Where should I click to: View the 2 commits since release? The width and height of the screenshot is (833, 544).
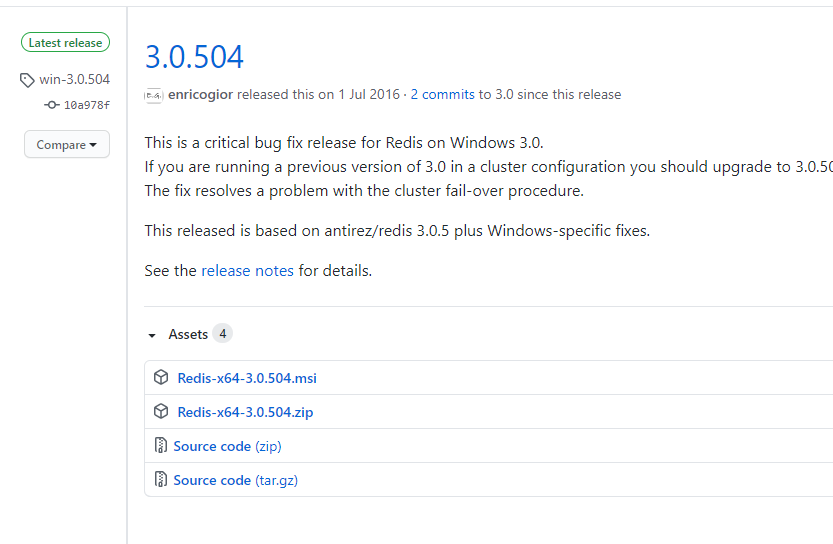pos(443,95)
